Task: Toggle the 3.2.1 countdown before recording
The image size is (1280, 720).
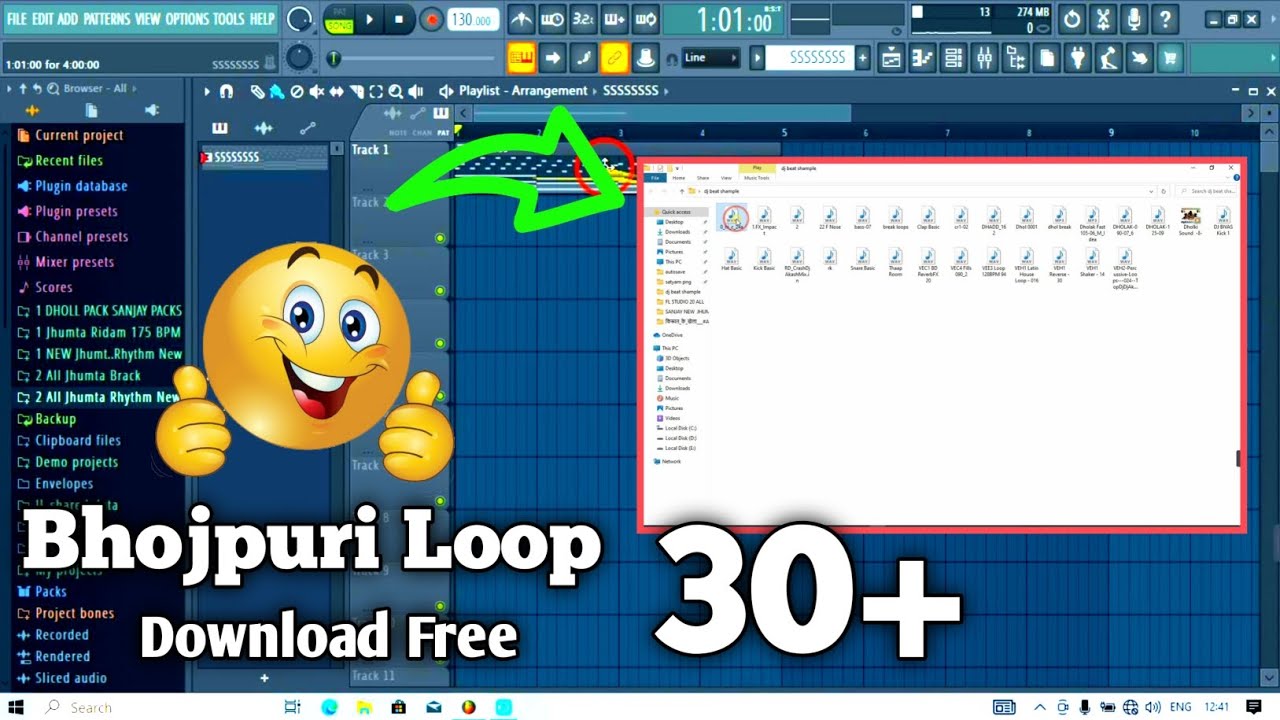Action: pyautogui.click(x=583, y=19)
